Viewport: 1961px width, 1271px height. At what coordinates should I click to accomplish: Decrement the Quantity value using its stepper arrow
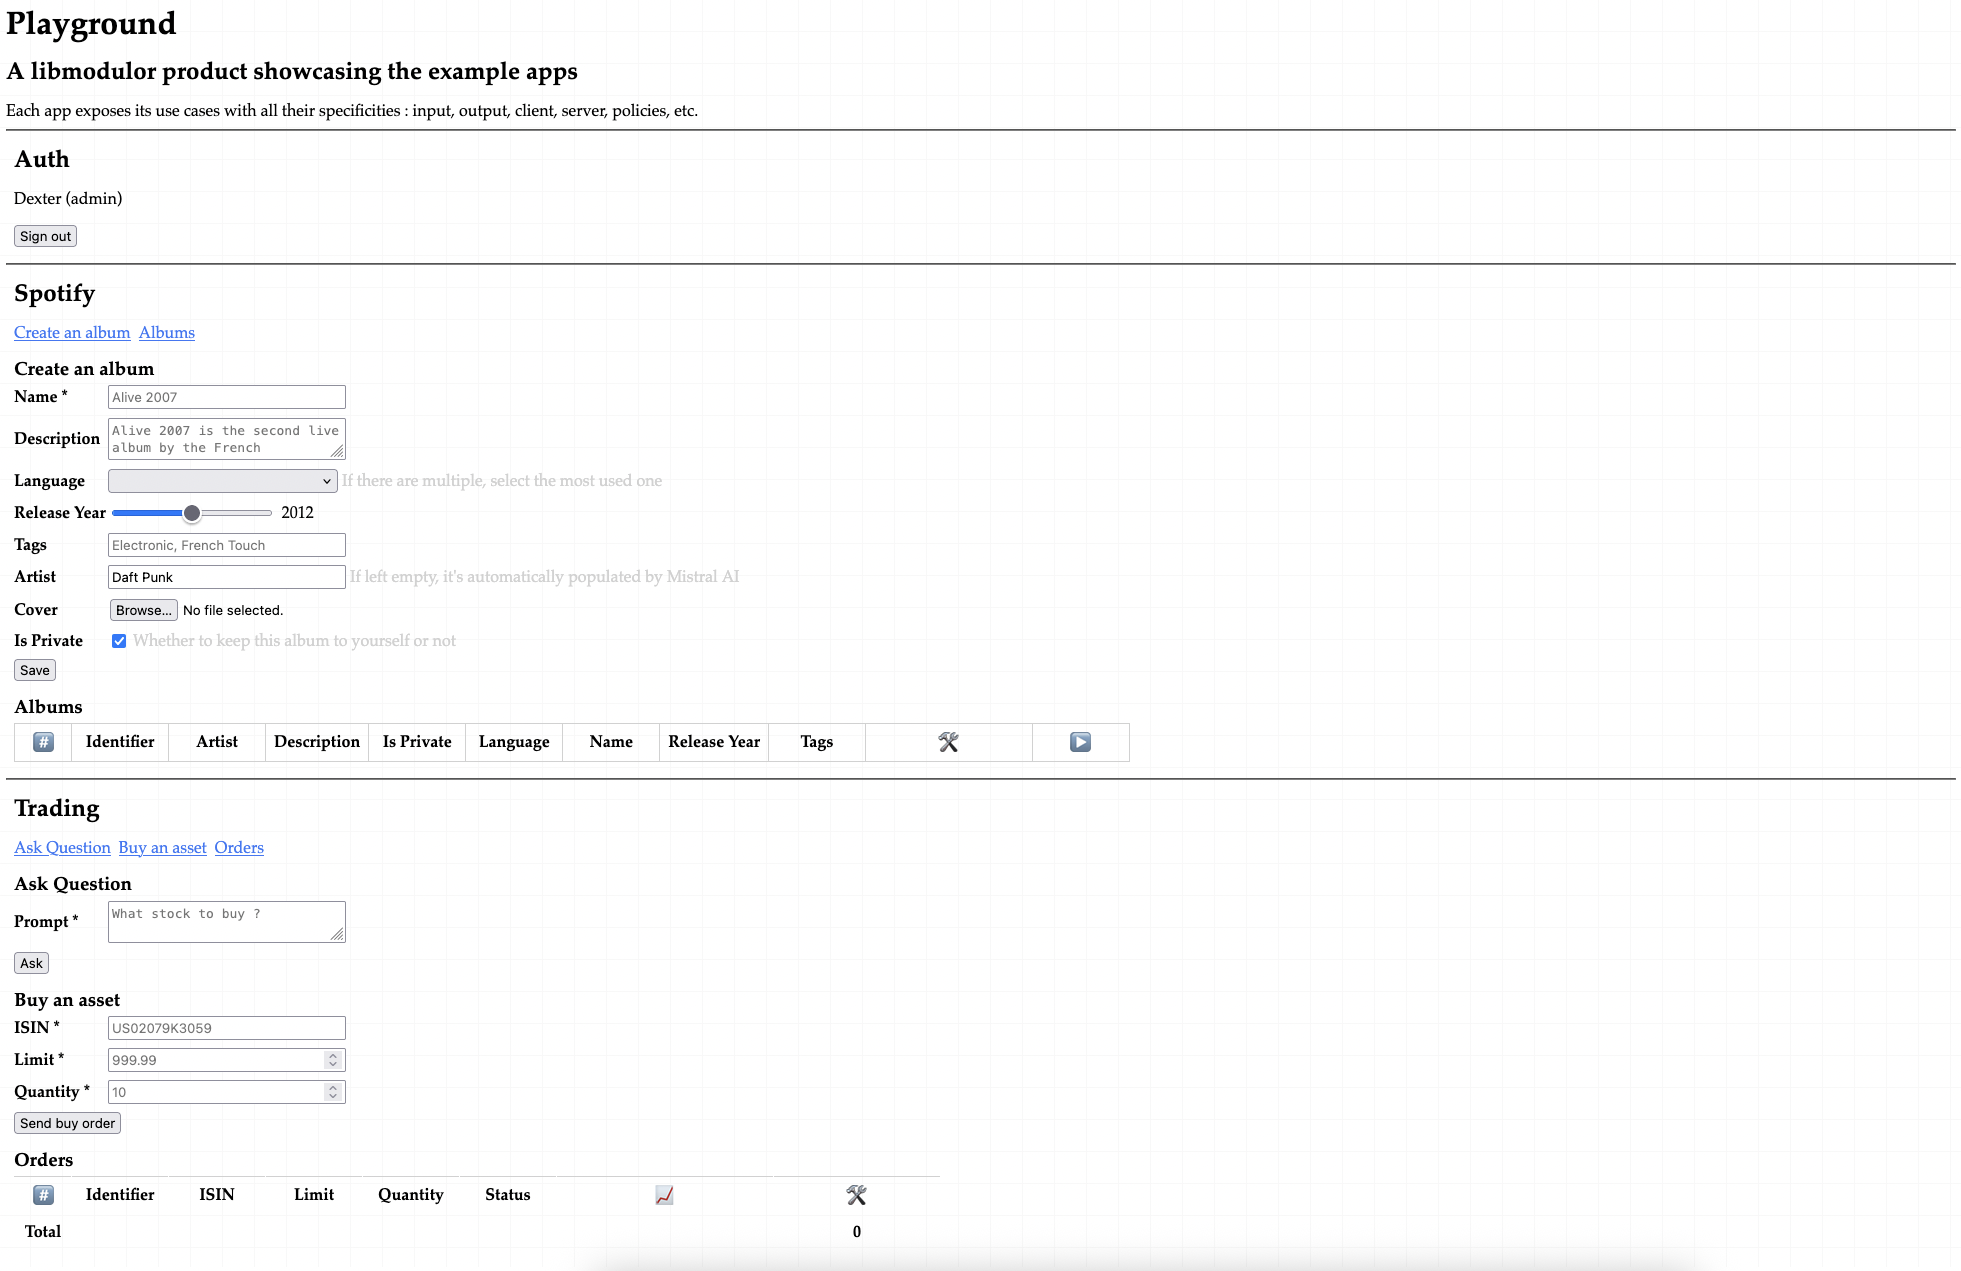(333, 1096)
